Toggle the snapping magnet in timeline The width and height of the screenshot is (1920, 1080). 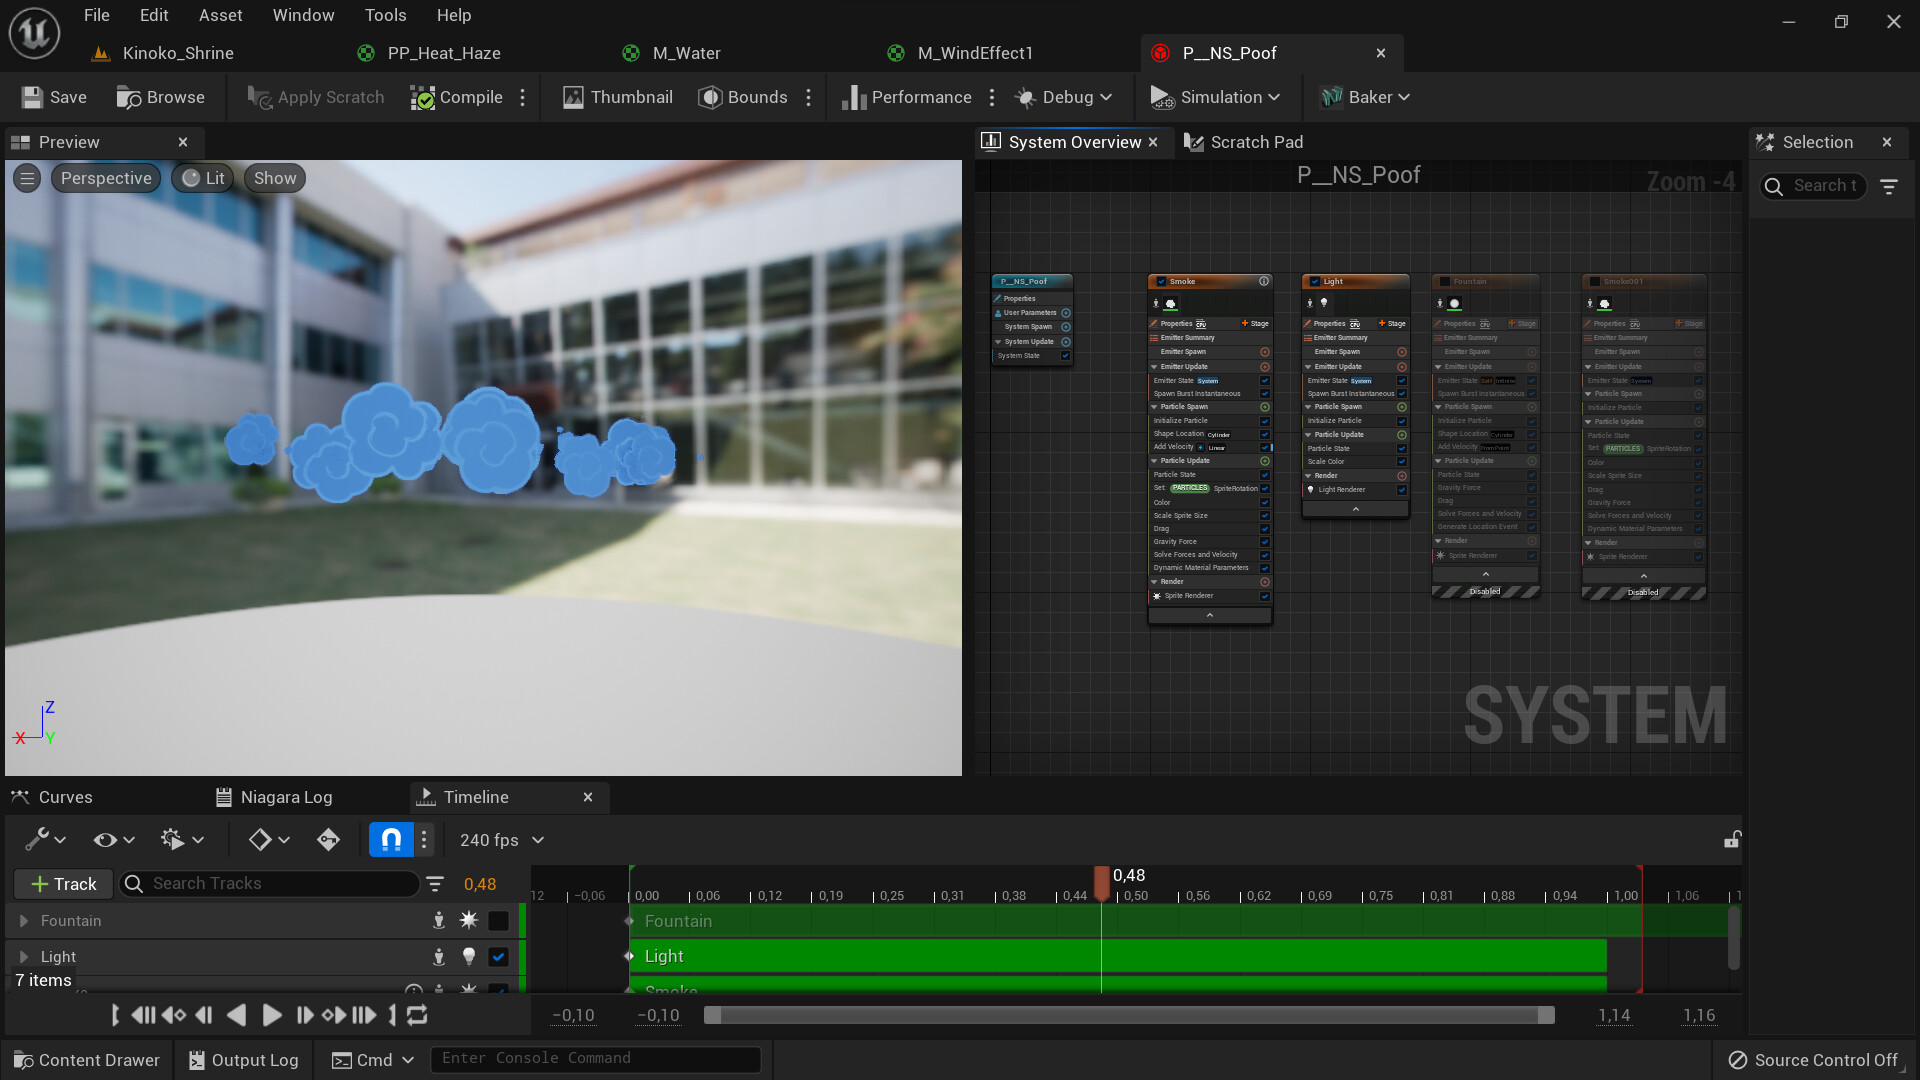point(391,840)
